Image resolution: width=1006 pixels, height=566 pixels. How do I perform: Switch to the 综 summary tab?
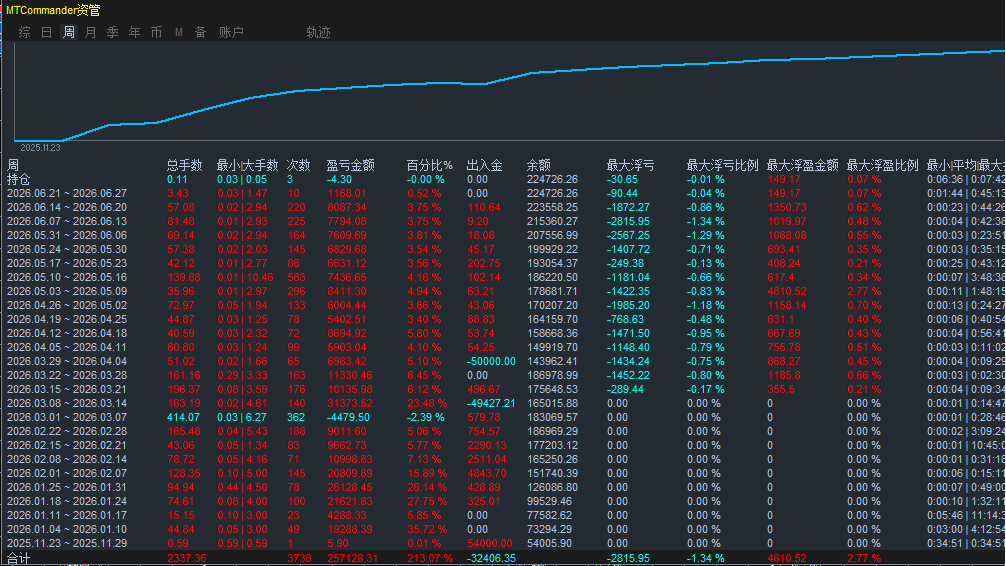click(24, 32)
